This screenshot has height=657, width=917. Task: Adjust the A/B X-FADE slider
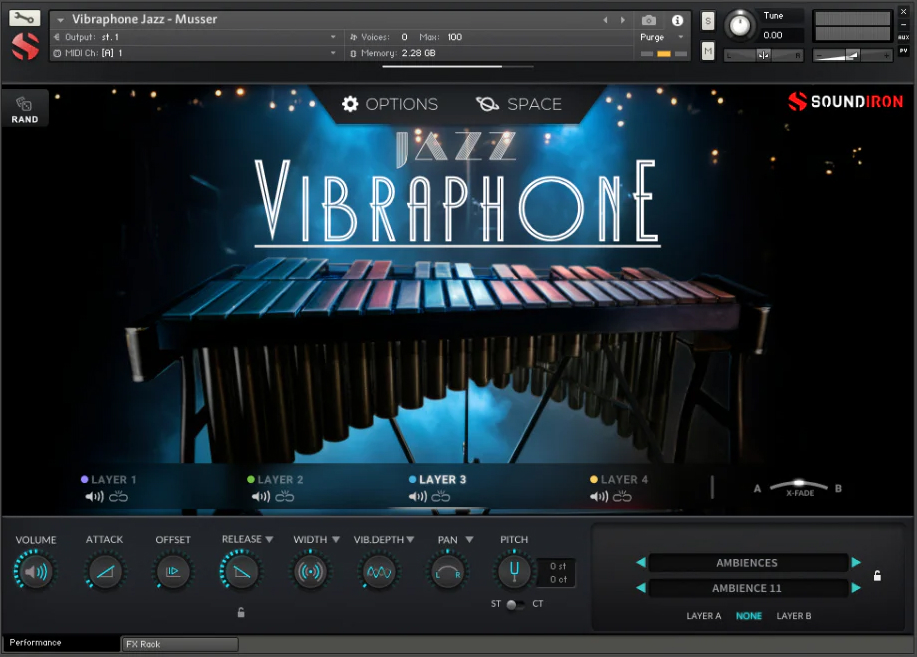click(798, 485)
